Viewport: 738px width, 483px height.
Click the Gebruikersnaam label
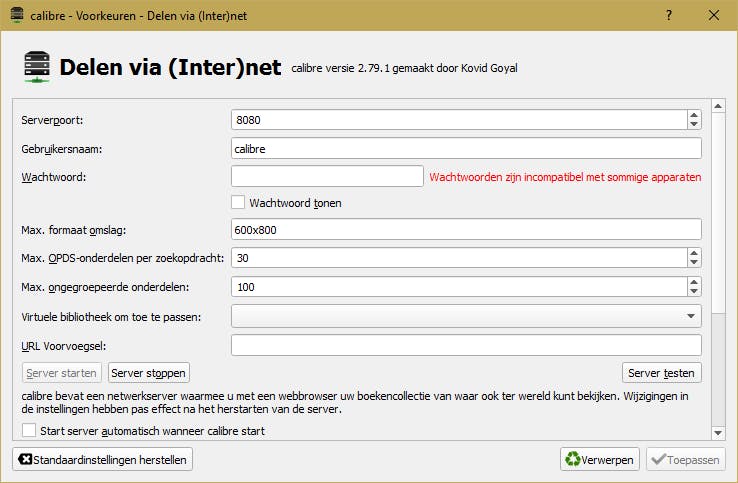tap(62, 149)
